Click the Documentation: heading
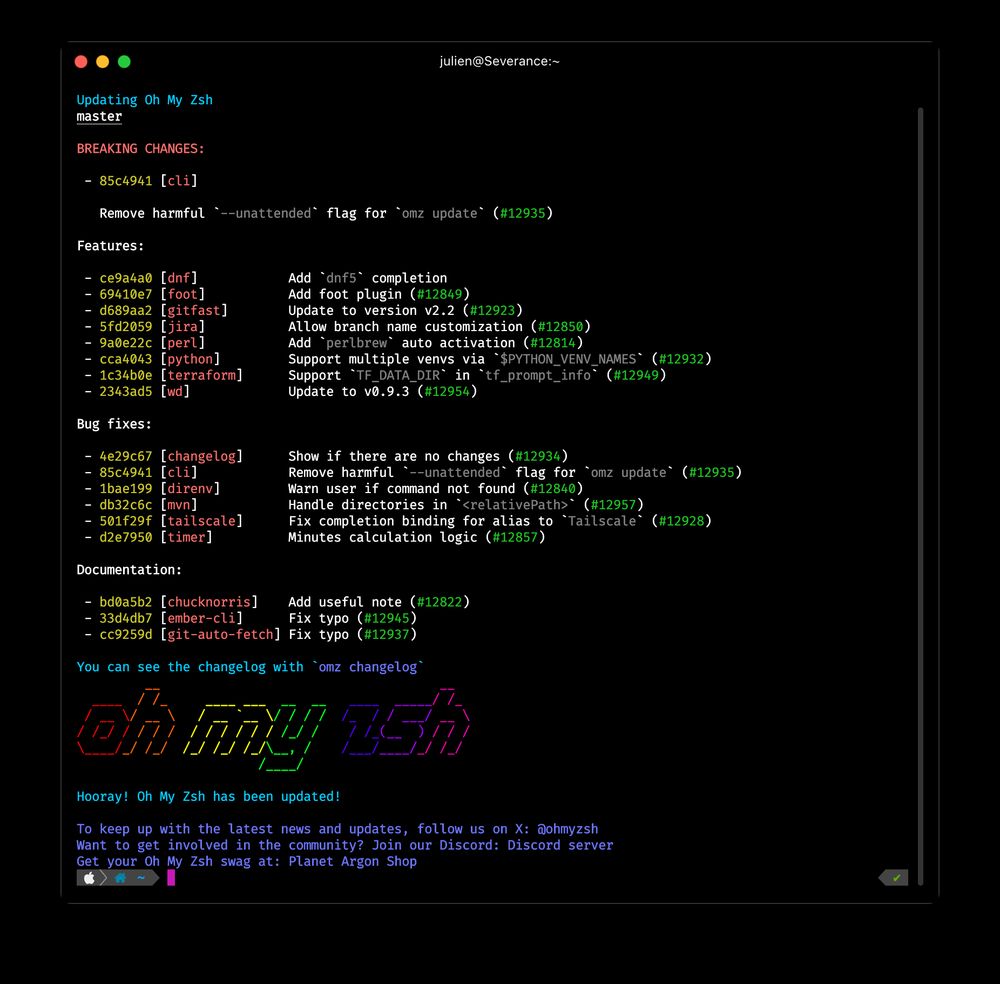The width and height of the screenshot is (1000, 984). coord(129,570)
